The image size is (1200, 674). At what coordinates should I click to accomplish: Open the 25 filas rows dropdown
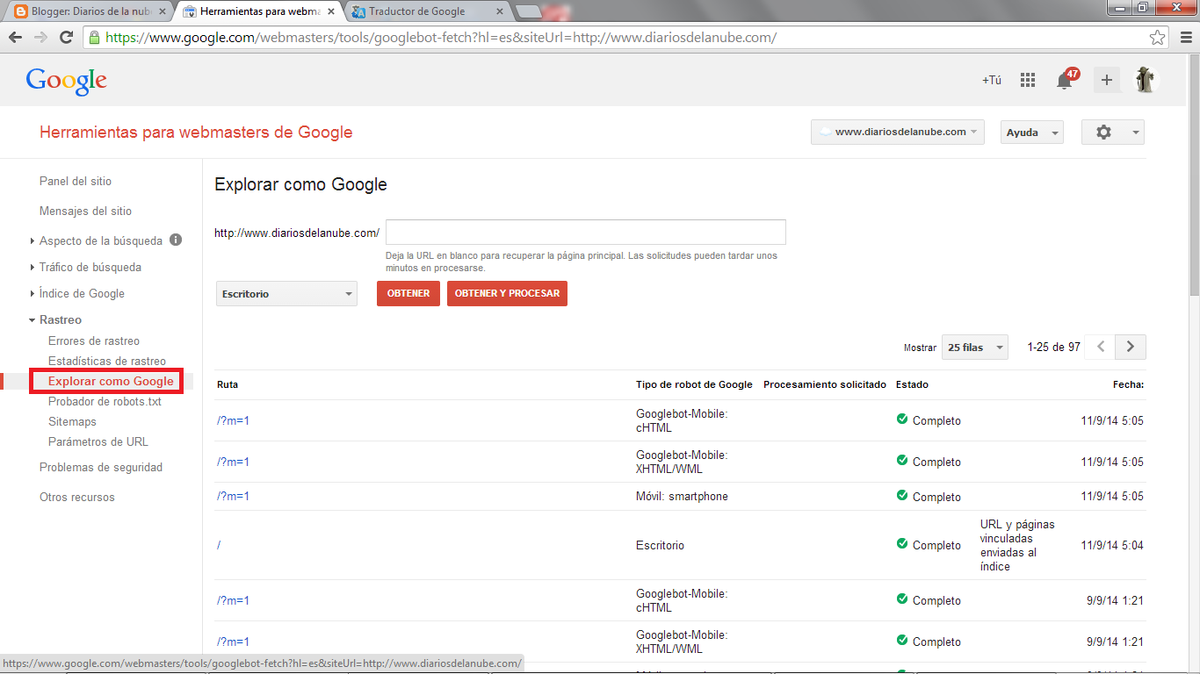coord(974,347)
